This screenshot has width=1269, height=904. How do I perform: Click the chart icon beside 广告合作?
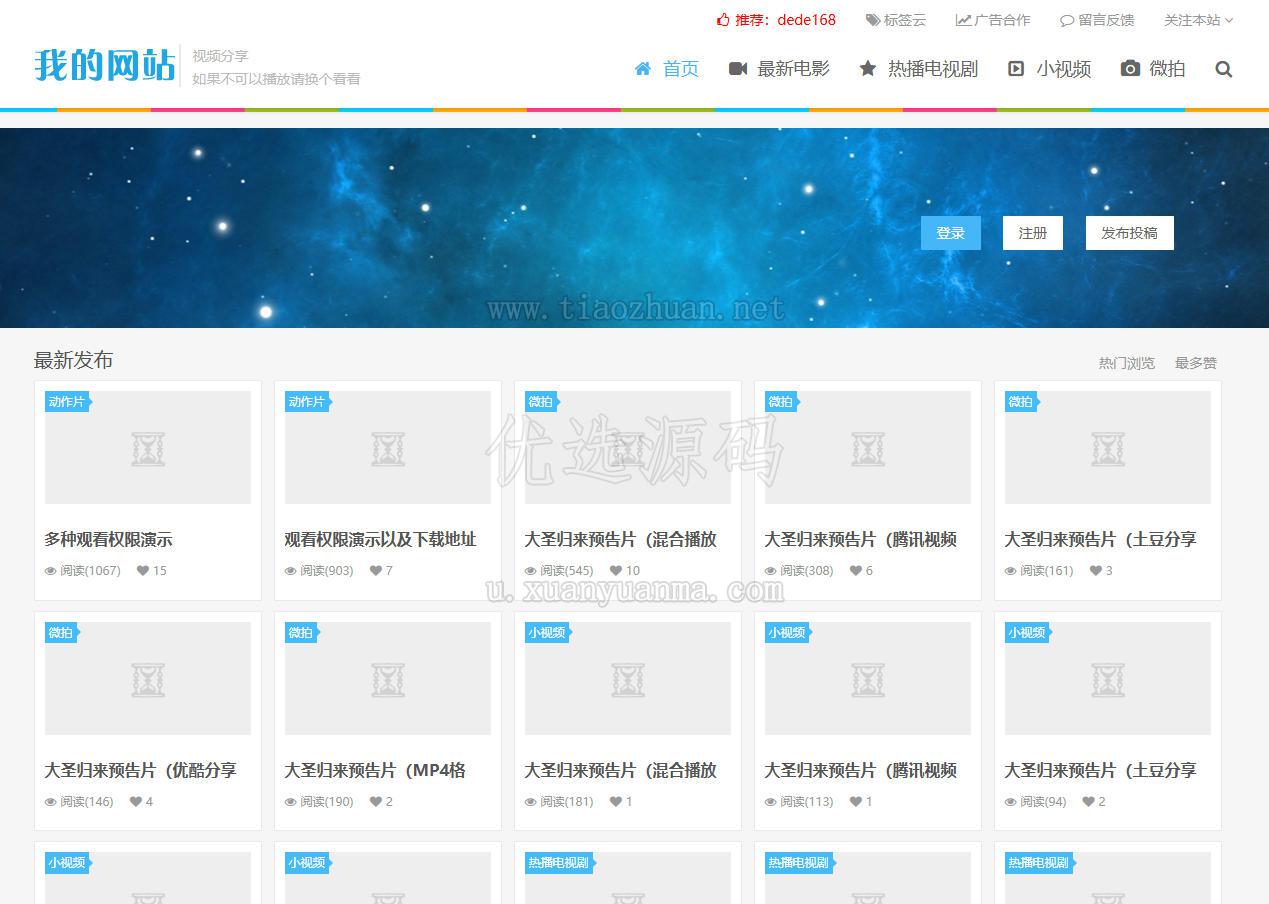963,20
